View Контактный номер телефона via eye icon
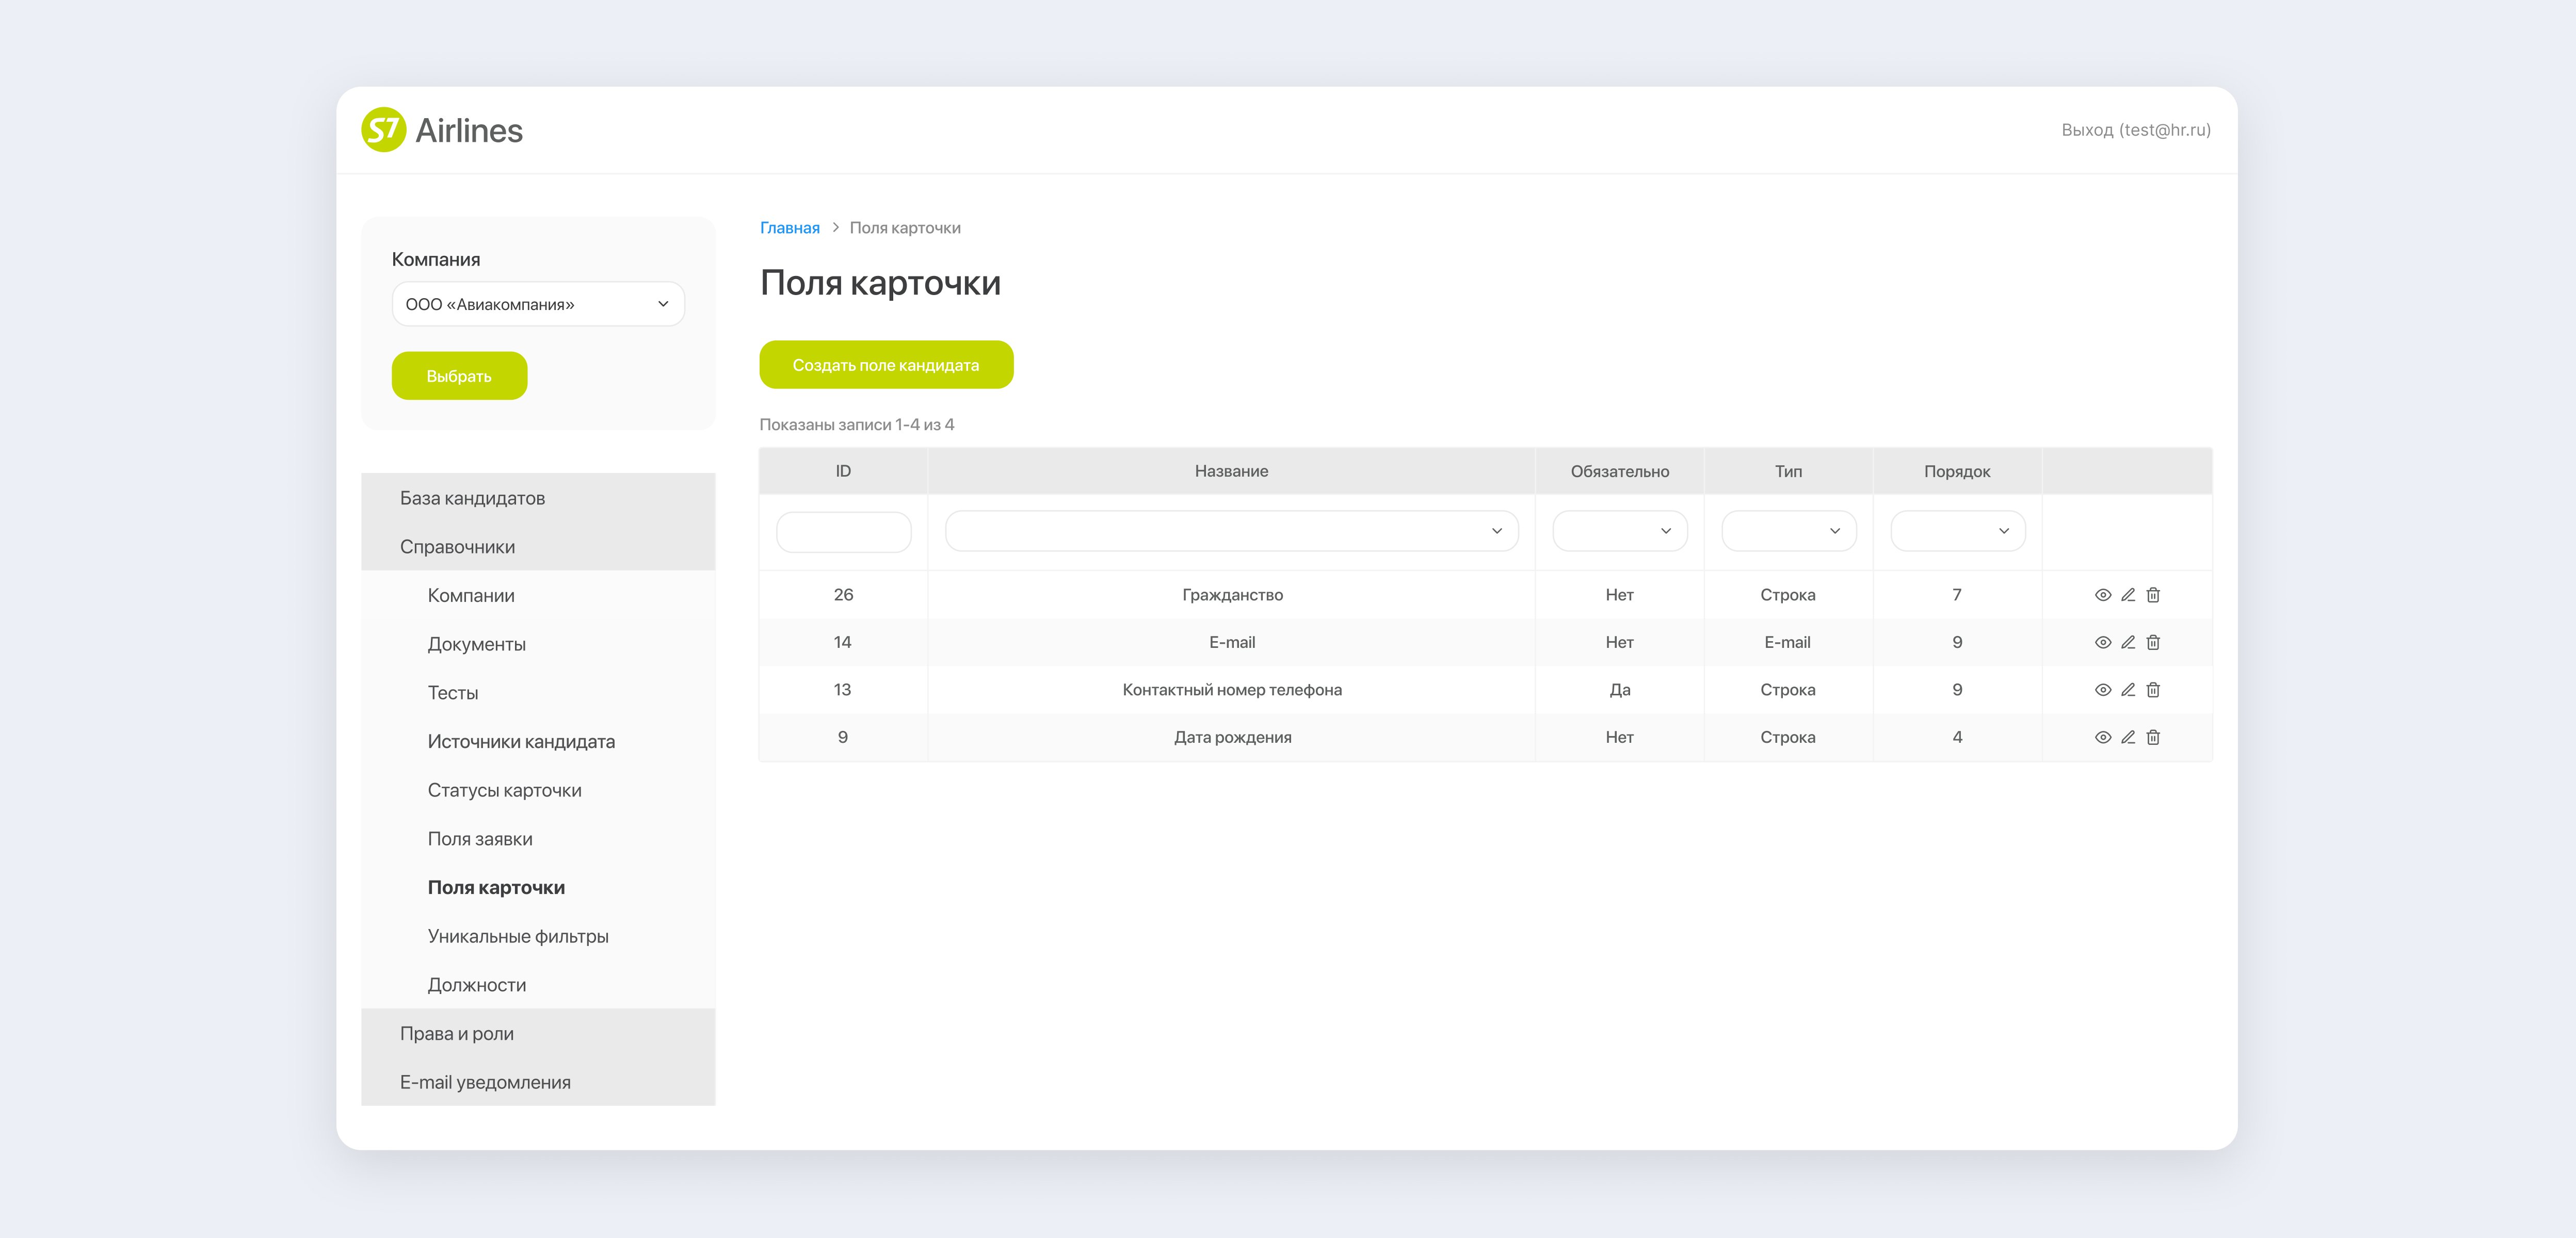 2102,690
